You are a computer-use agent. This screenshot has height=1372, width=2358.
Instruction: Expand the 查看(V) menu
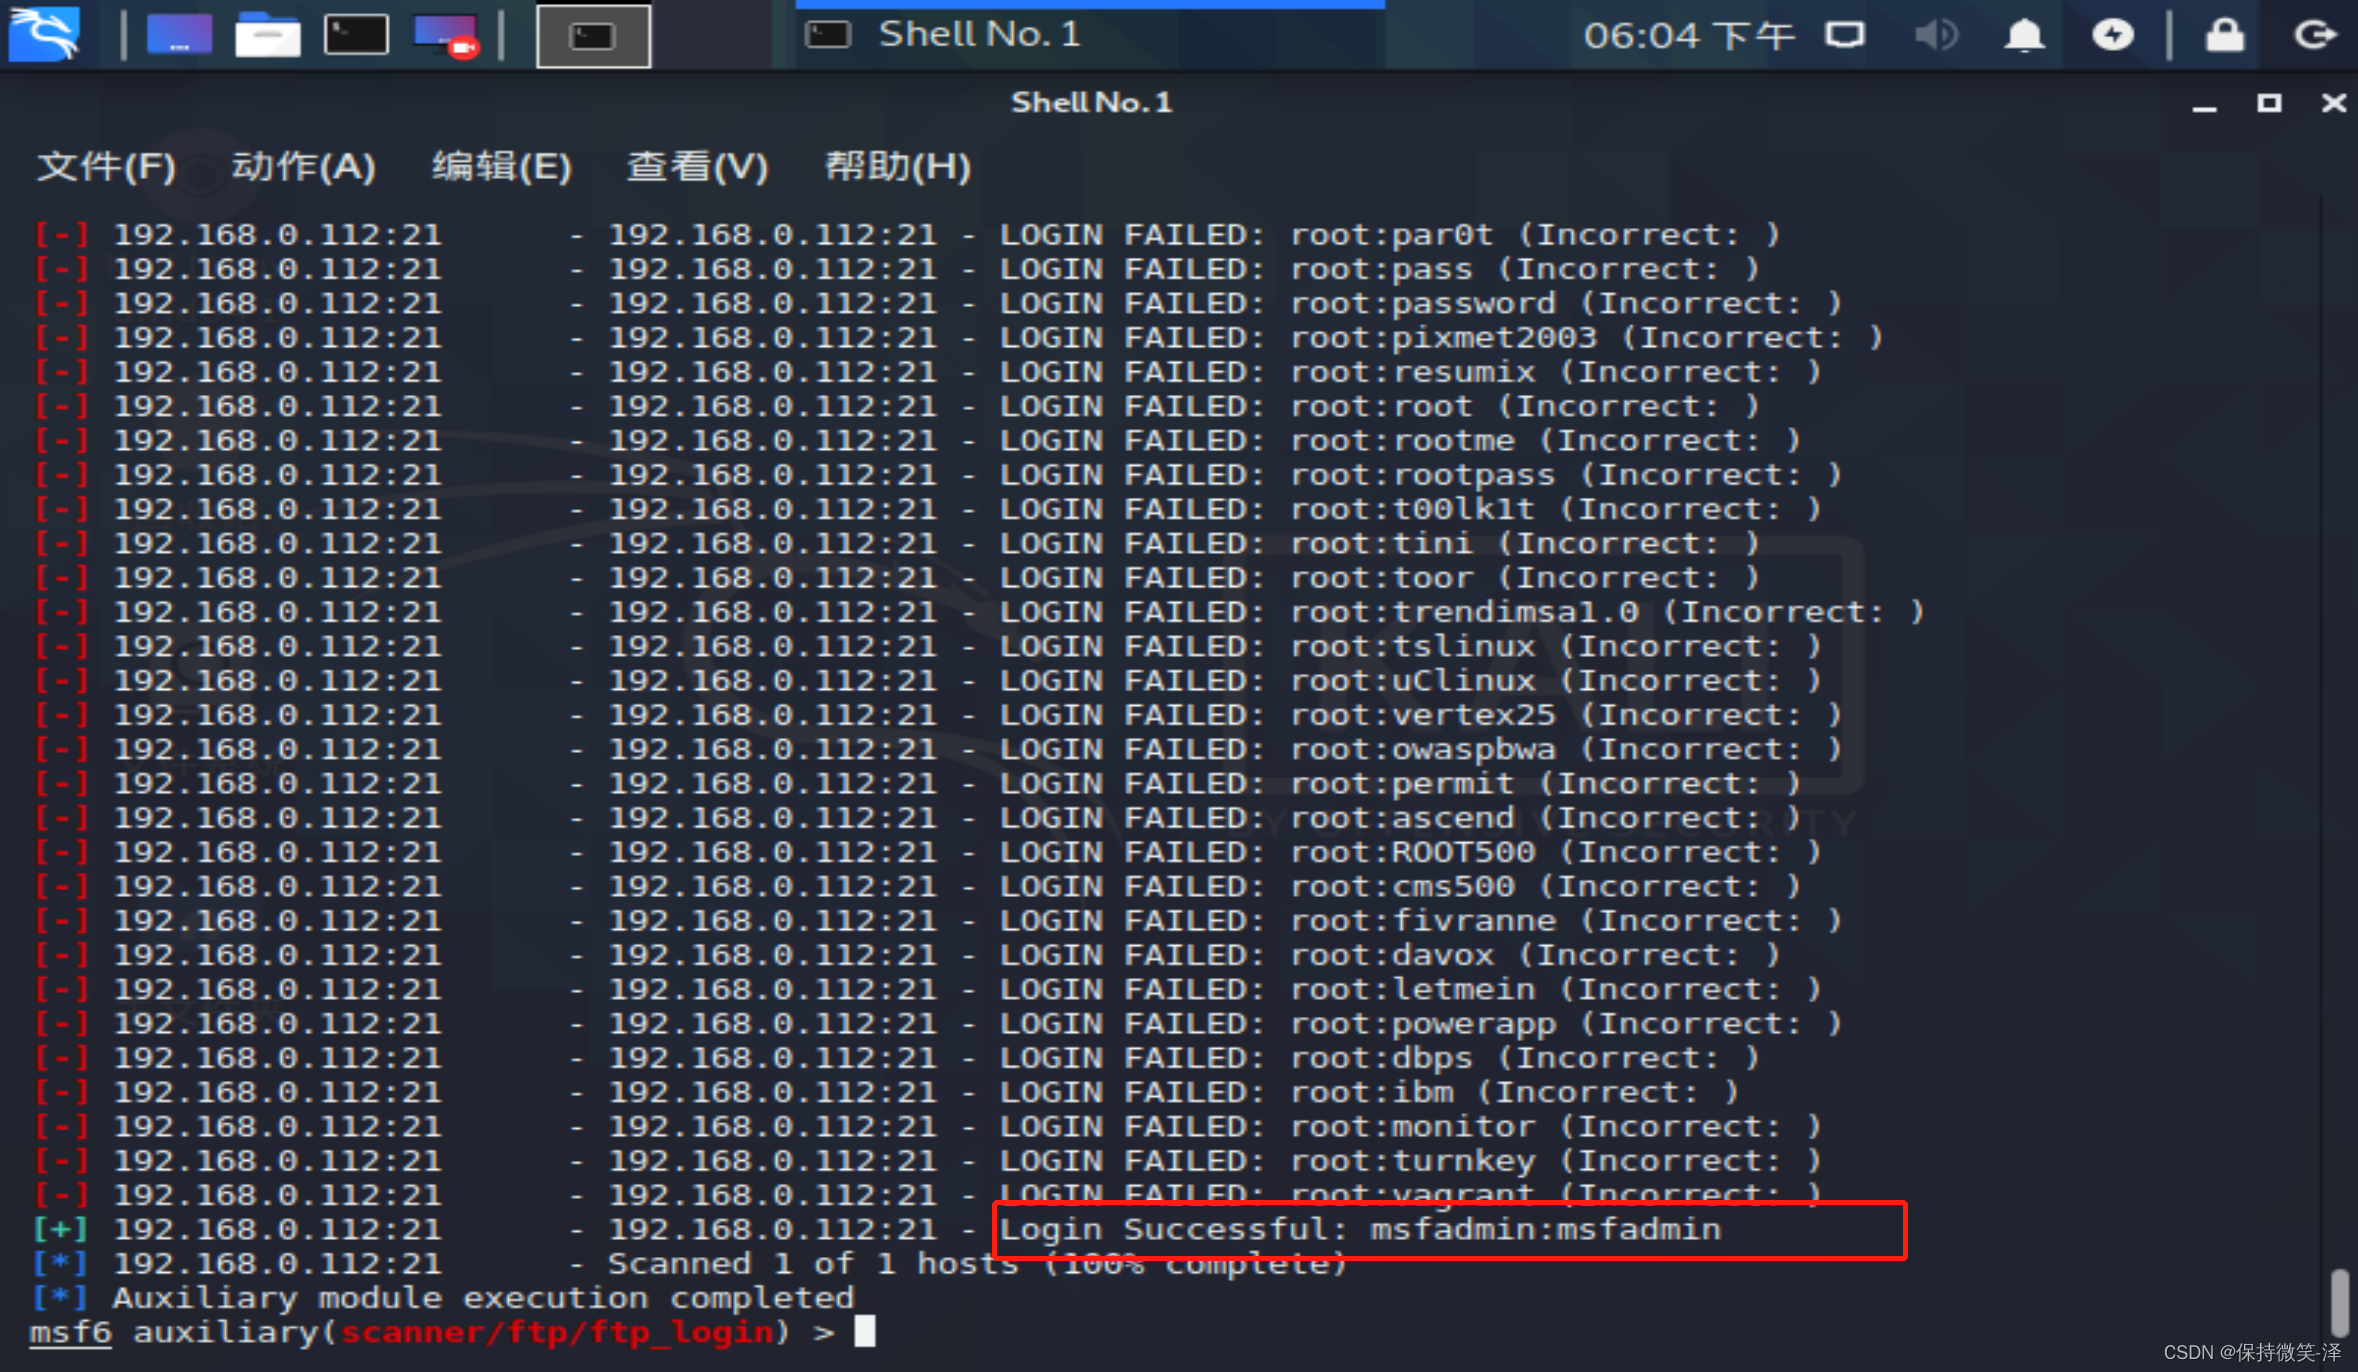coord(697,166)
